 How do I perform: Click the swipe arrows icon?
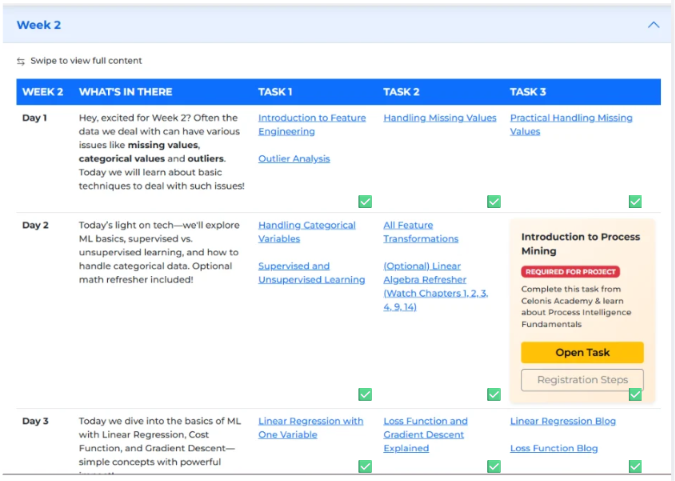click(x=21, y=61)
